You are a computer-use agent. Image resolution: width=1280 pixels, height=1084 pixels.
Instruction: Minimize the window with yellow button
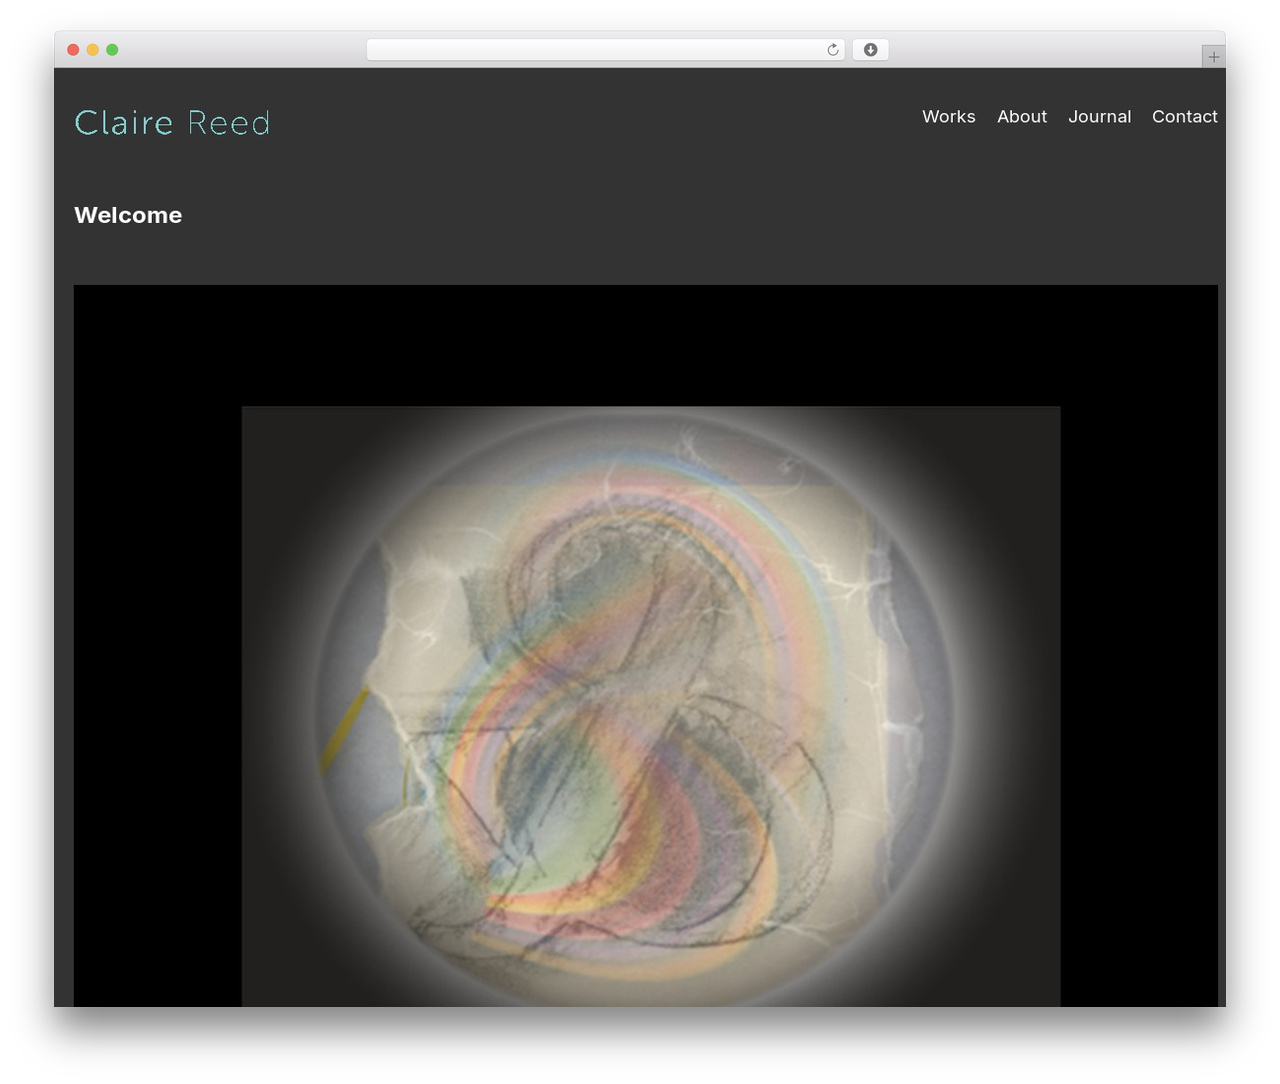[92, 50]
